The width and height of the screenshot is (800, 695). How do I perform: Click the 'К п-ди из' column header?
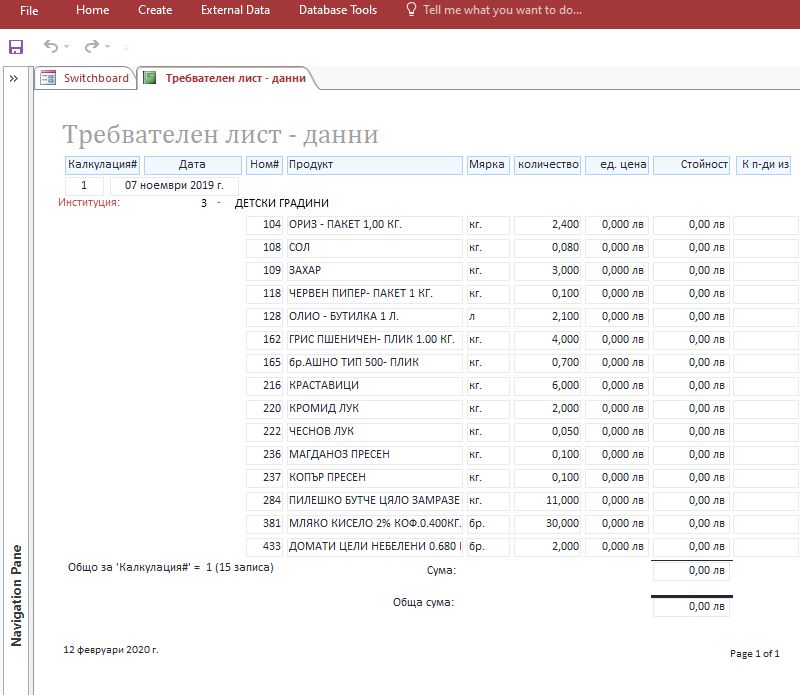[763, 165]
